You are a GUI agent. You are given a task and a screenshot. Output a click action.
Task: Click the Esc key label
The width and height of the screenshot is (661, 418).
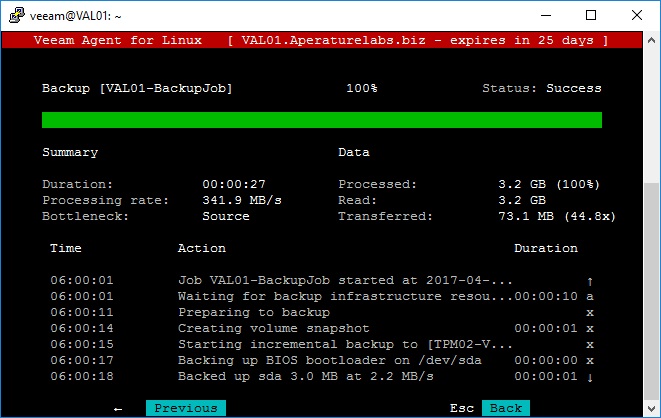tap(461, 408)
